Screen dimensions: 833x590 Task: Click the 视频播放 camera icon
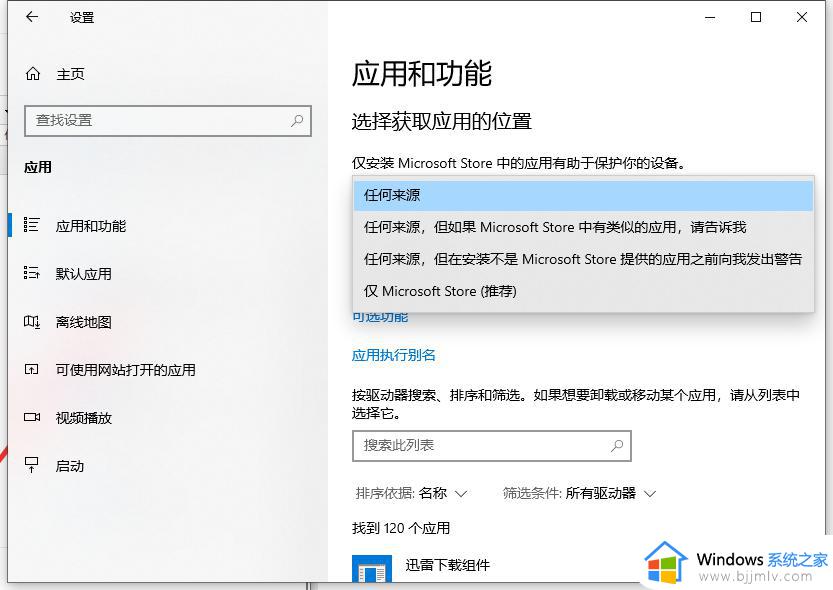(32, 417)
